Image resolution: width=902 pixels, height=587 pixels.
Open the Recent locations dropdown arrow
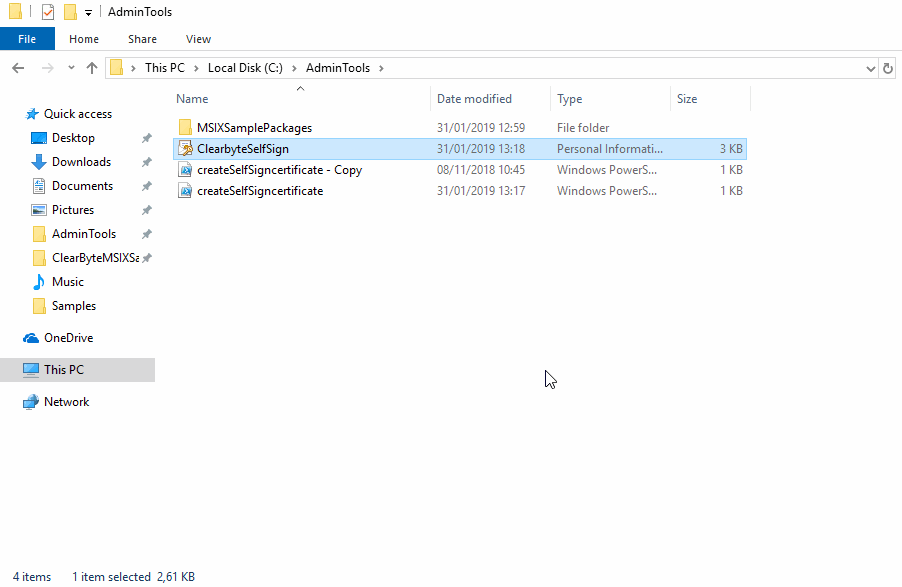[x=71, y=68]
